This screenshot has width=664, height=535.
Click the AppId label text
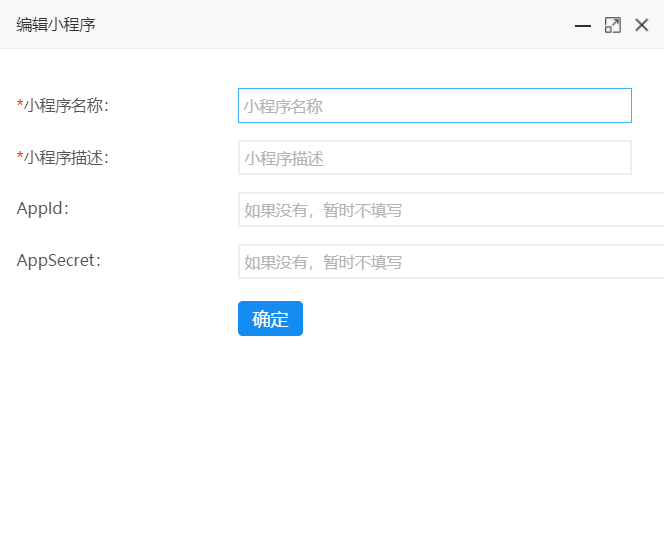point(43,209)
